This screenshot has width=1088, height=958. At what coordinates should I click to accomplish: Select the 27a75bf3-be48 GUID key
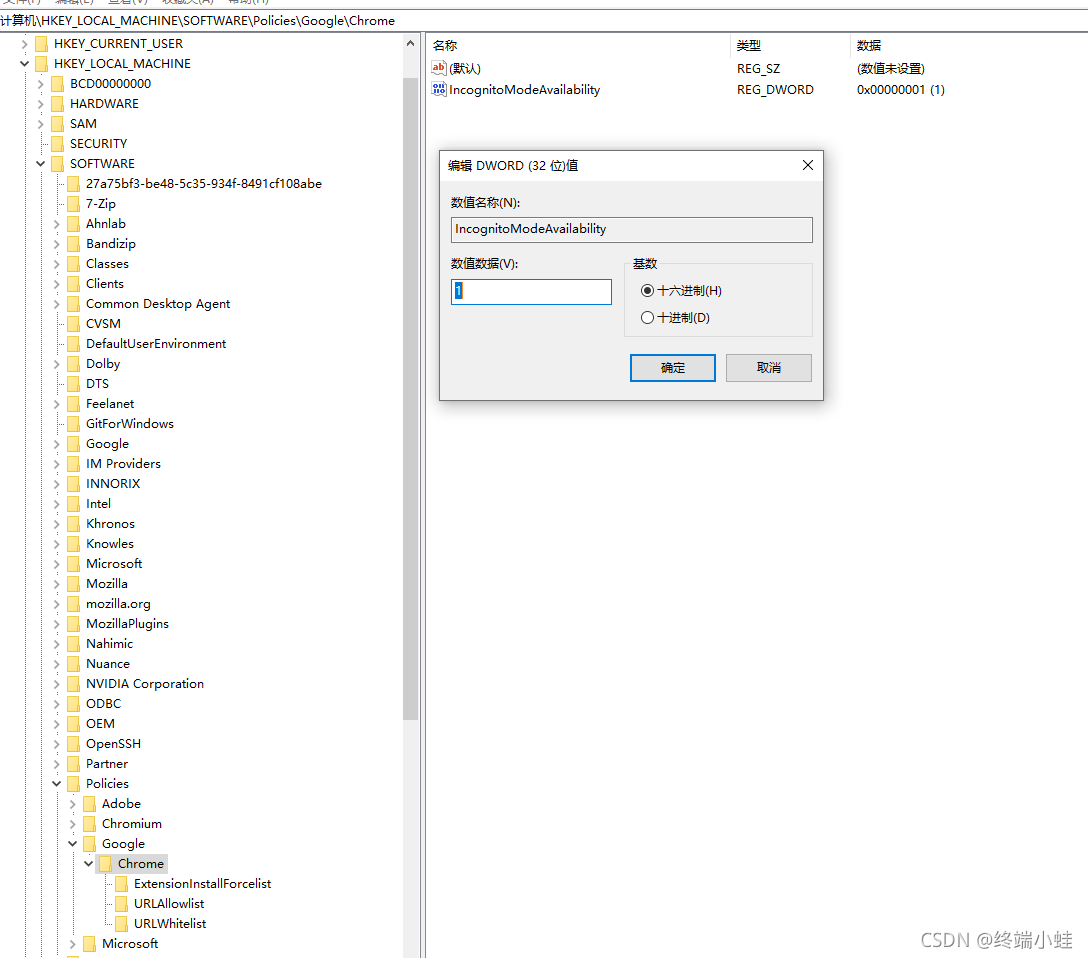pyautogui.click(x=203, y=184)
